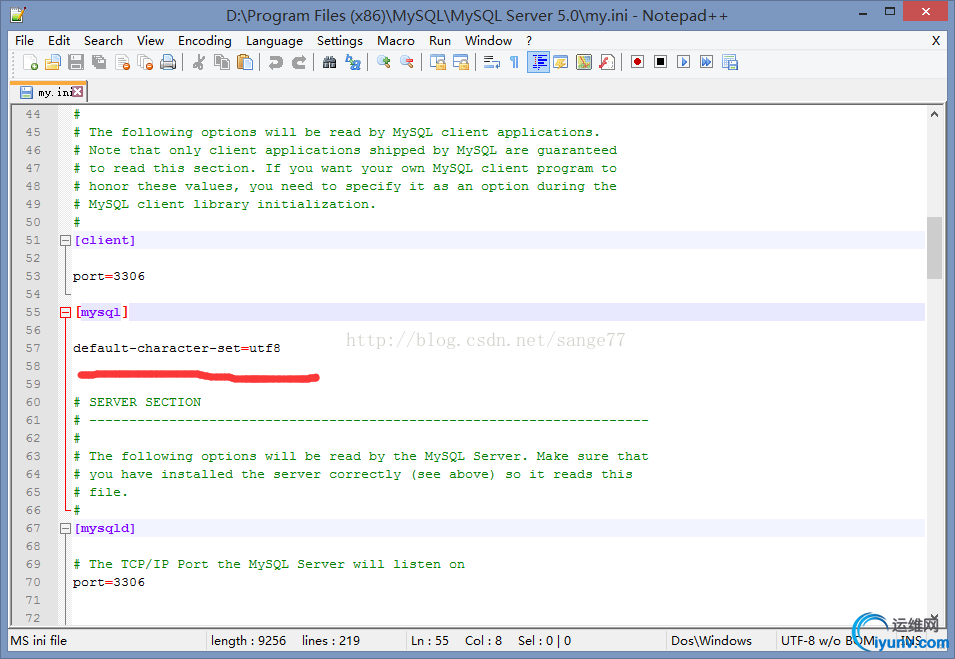The width and height of the screenshot is (955, 659).
Task: Click the vertical scrollbar thumb
Action: [934, 247]
